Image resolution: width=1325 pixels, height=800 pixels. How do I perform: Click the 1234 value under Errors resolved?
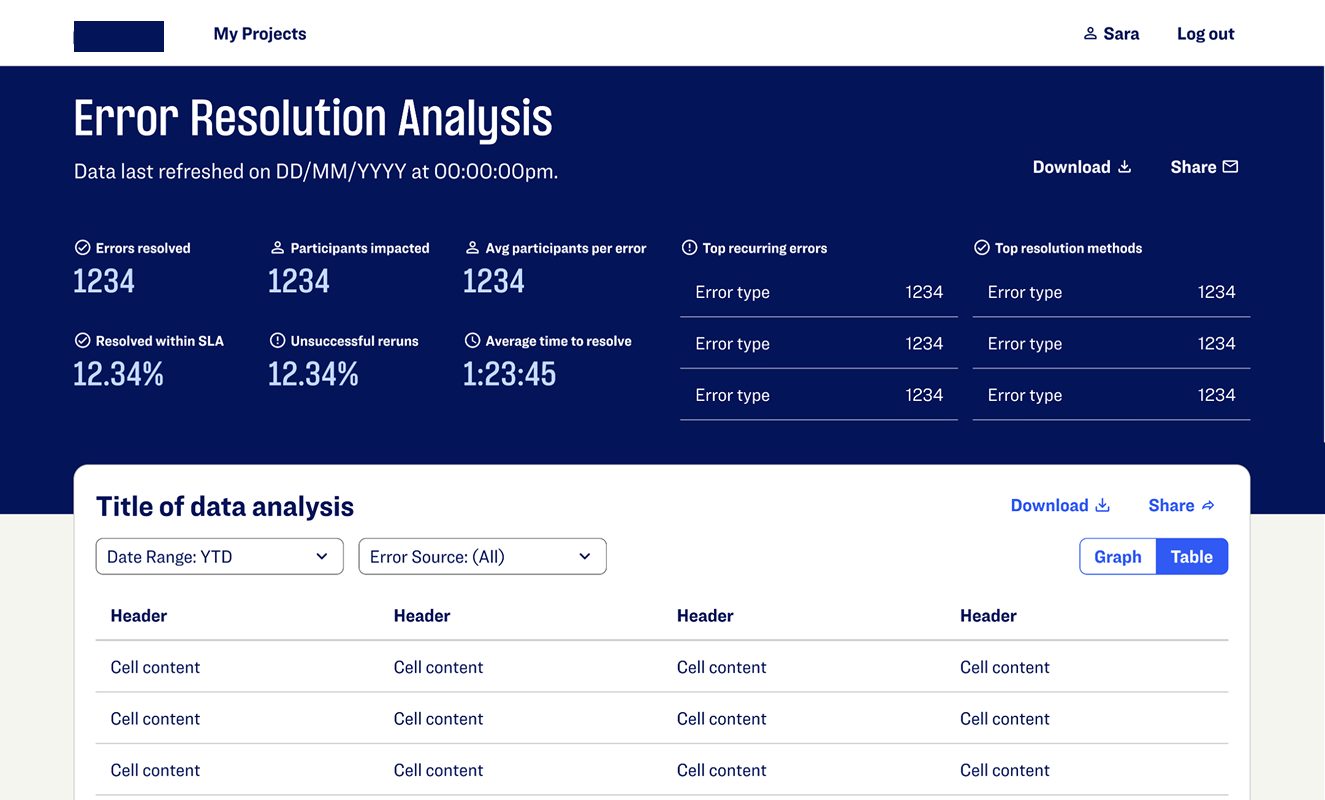pyautogui.click(x=104, y=281)
